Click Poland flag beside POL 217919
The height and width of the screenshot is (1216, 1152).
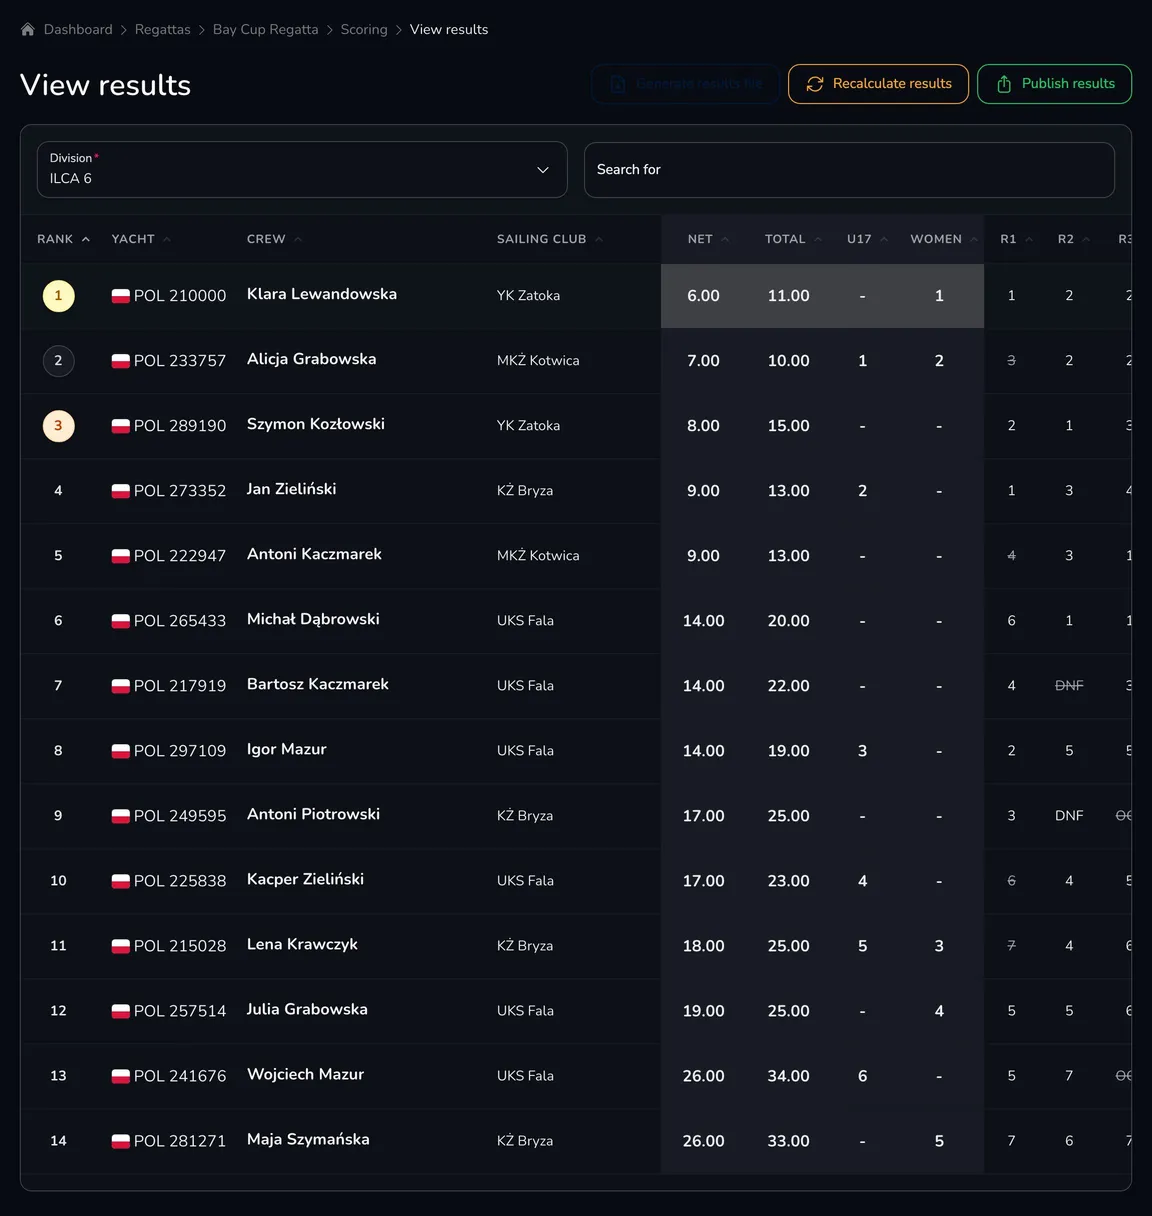[x=121, y=686]
